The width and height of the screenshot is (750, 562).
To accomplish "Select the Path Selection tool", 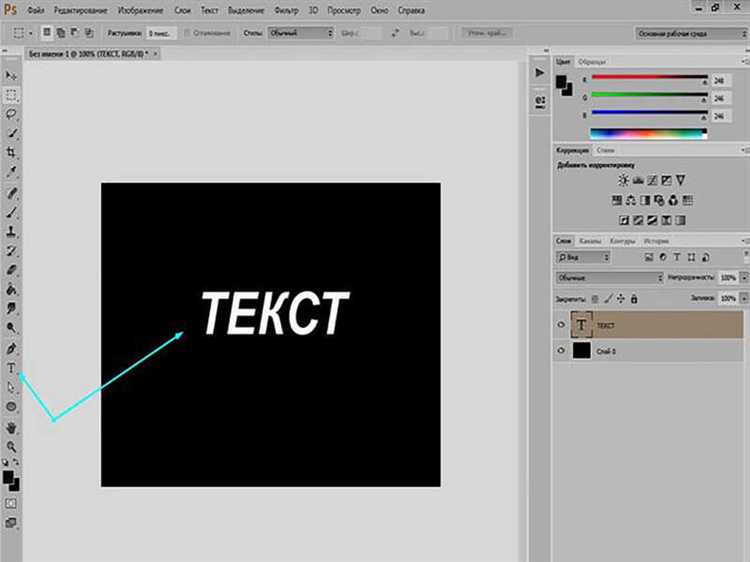I will click(x=11, y=387).
